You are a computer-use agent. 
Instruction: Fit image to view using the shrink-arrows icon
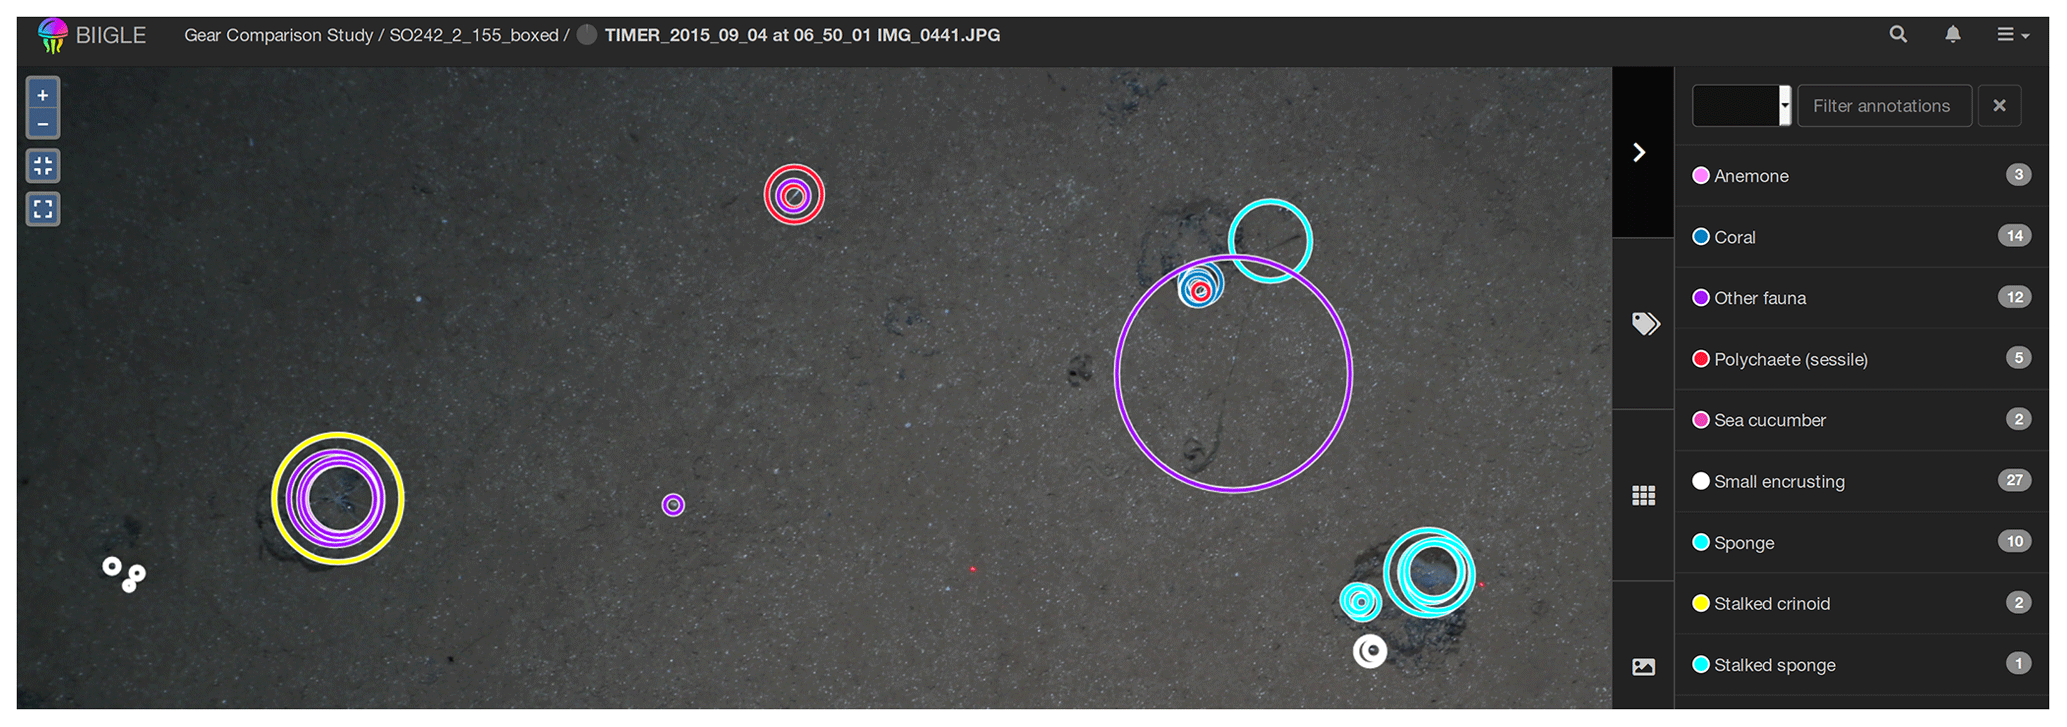42,166
